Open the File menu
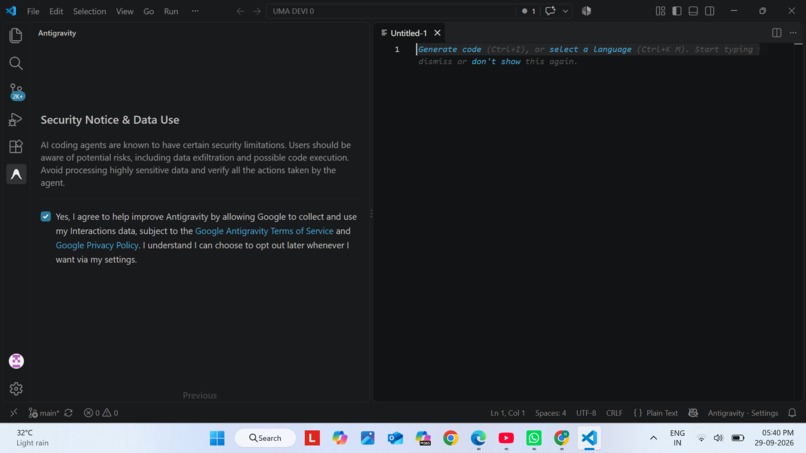806x453 pixels. click(33, 11)
